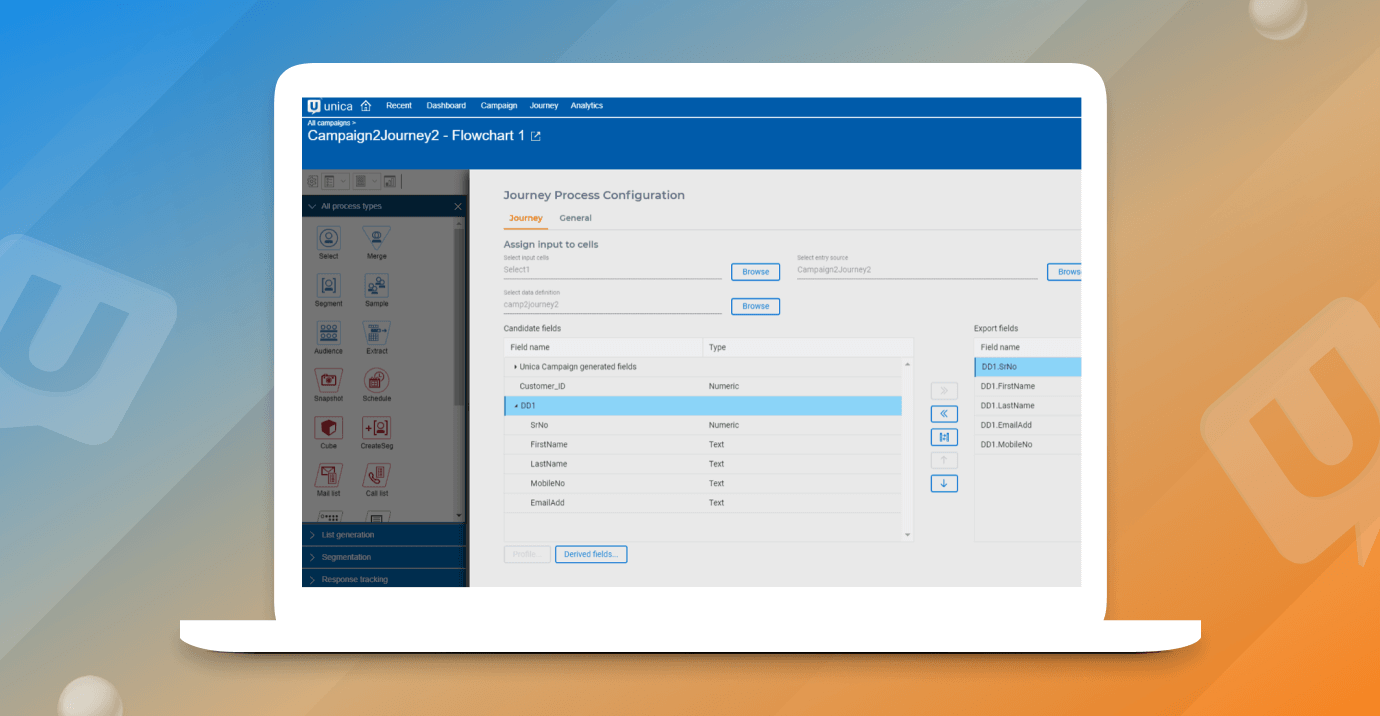This screenshot has height=716, width=1380.
Task: Go to the Unica home icon
Action: tap(366, 106)
